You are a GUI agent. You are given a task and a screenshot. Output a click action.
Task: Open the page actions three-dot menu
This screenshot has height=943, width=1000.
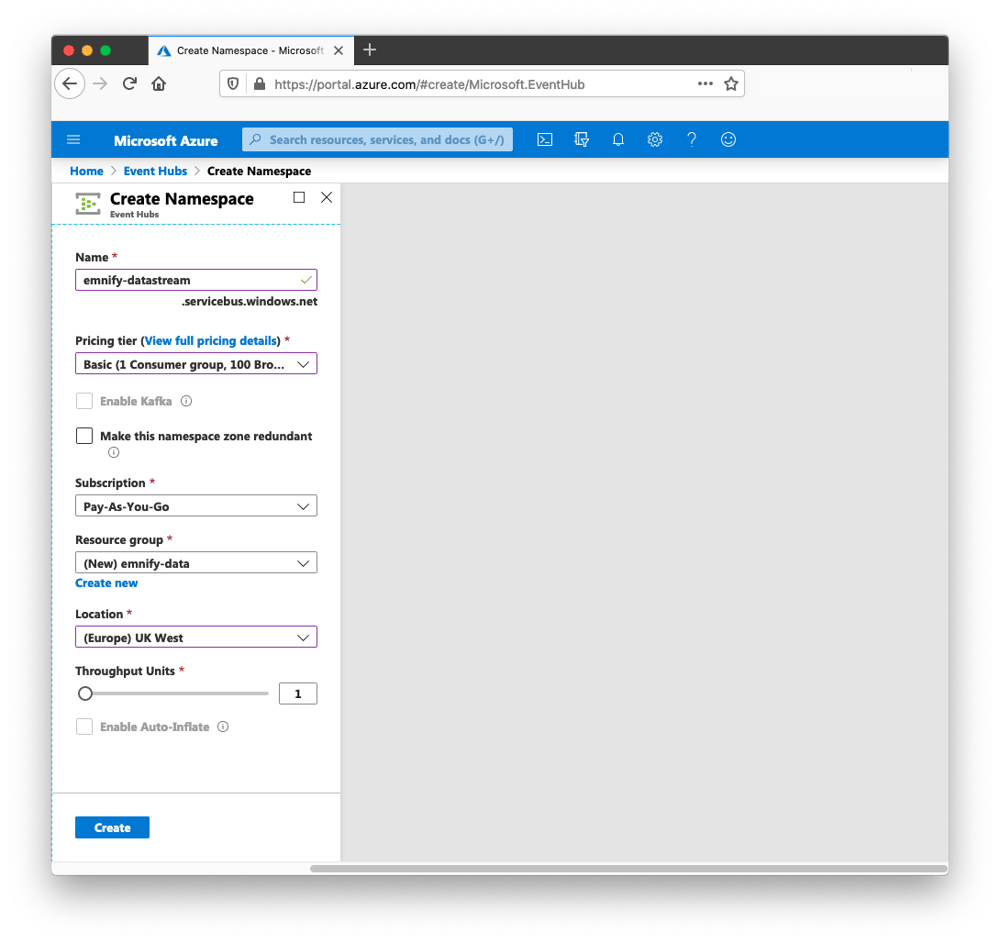tap(705, 84)
